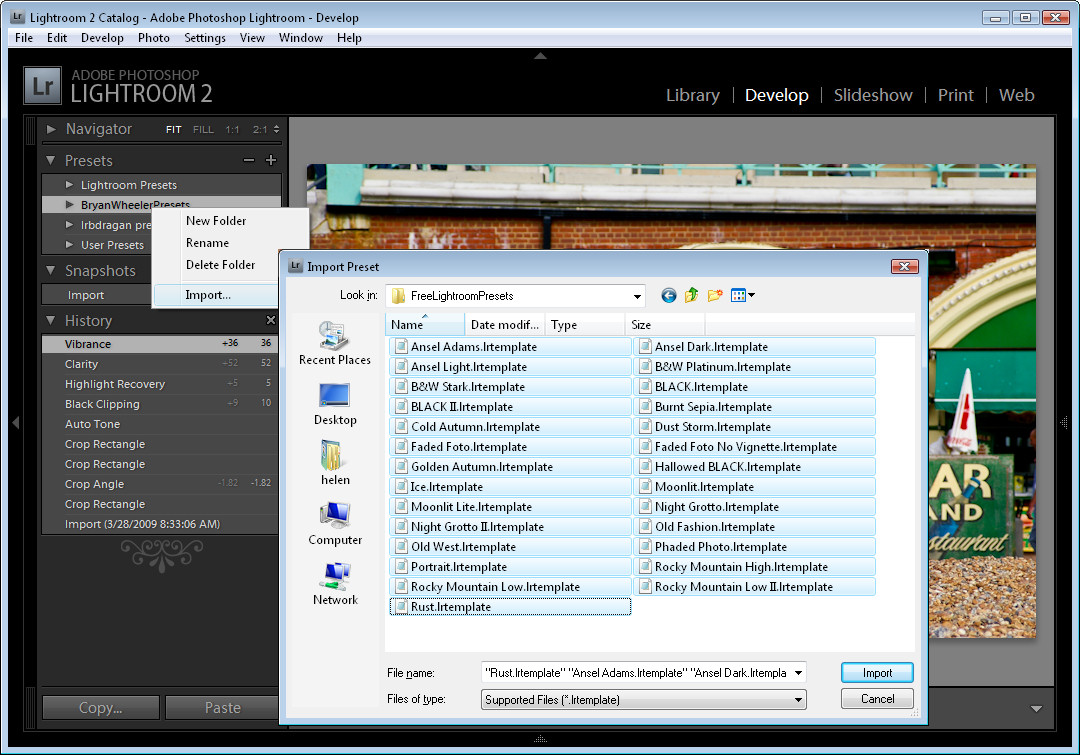This screenshot has height=755, width=1080.
Task: Open Computer in places bar
Action: point(335,524)
